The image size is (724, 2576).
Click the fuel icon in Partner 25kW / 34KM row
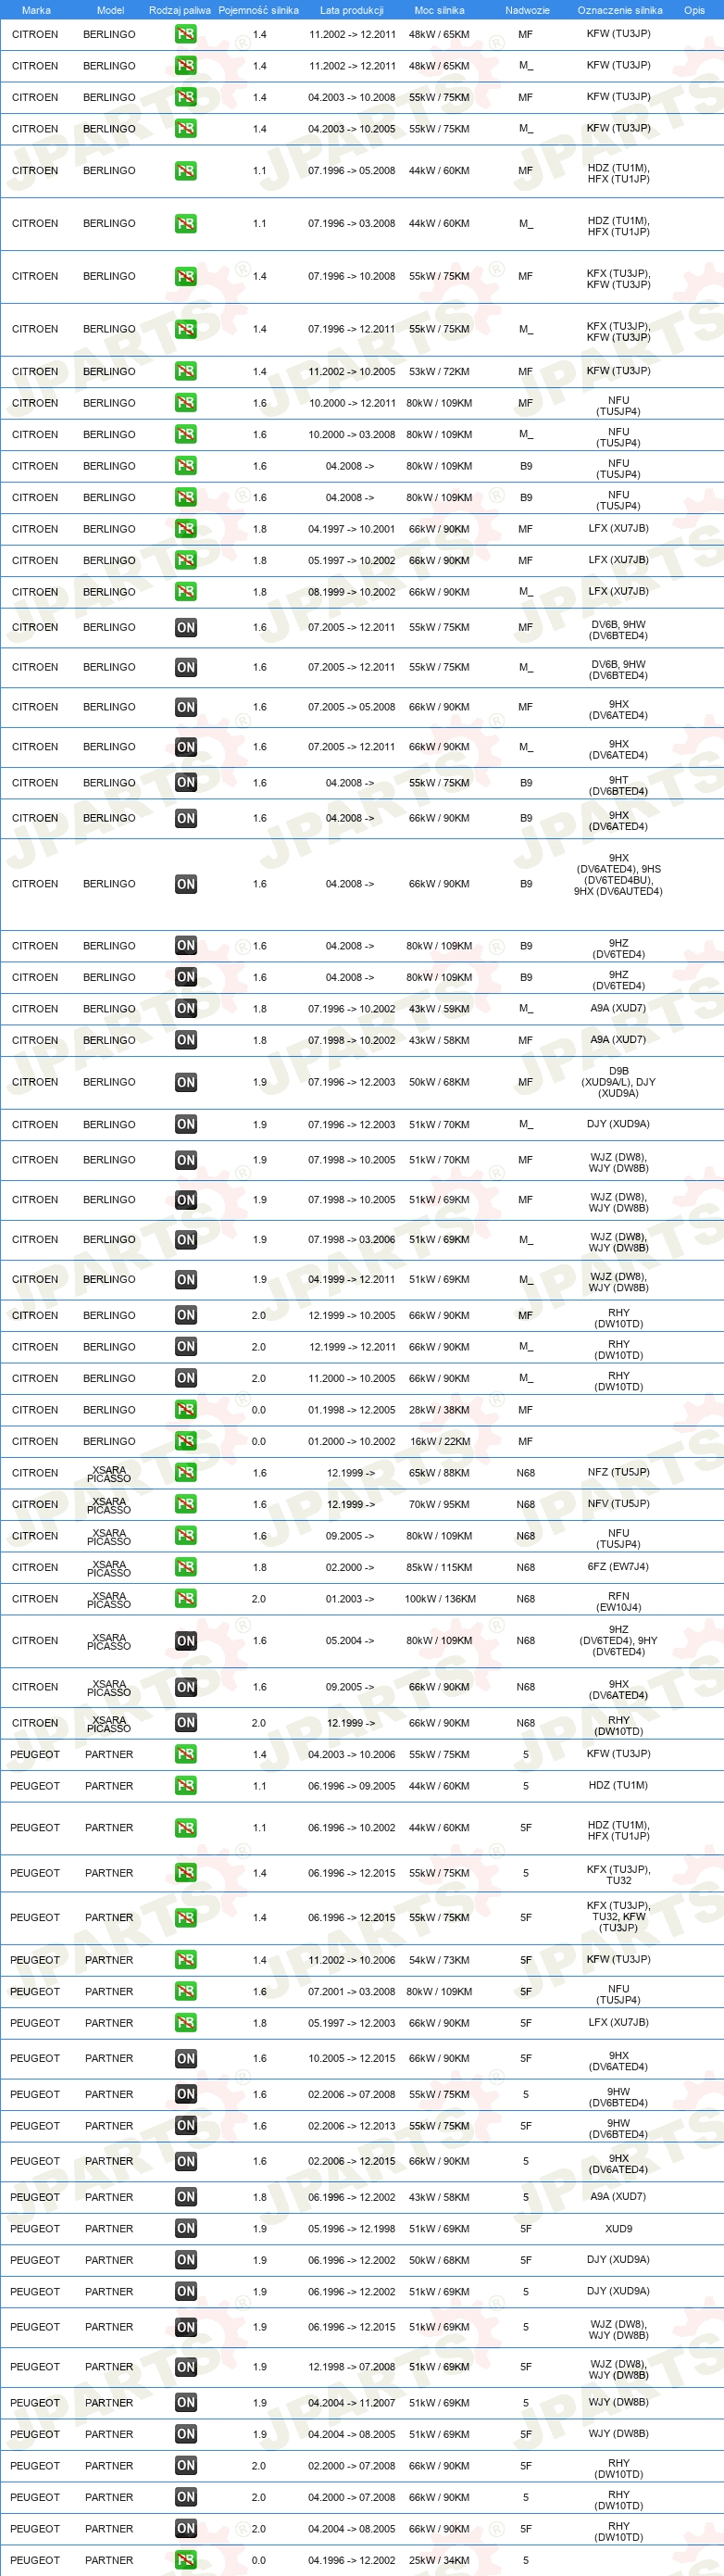(186, 2560)
